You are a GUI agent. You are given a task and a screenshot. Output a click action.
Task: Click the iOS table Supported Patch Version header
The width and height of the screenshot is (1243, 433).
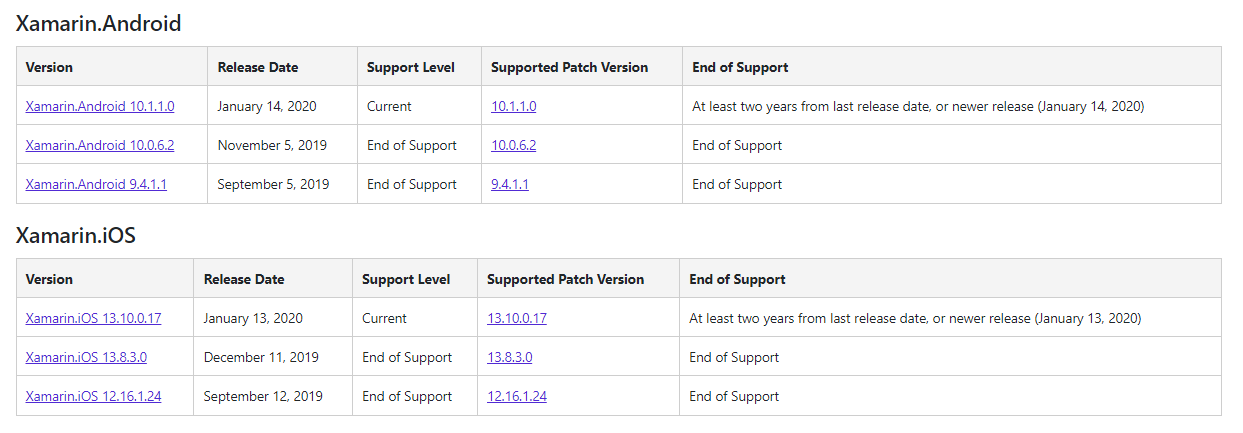[x=566, y=279]
